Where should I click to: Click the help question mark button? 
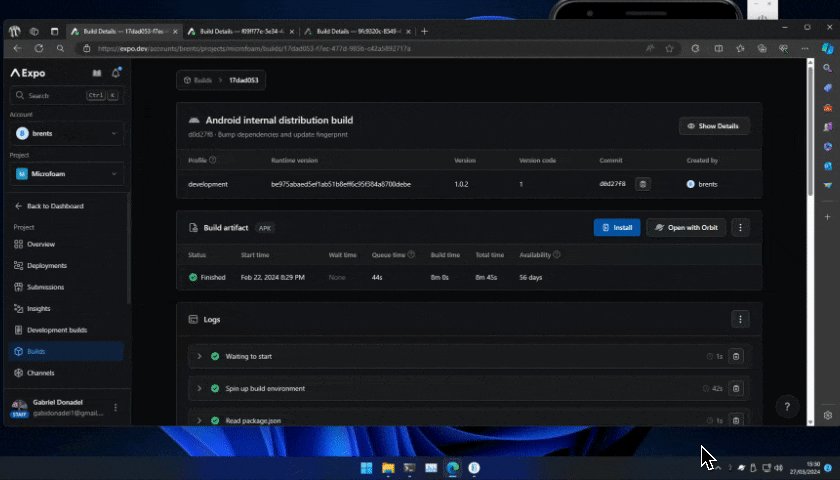click(x=787, y=407)
